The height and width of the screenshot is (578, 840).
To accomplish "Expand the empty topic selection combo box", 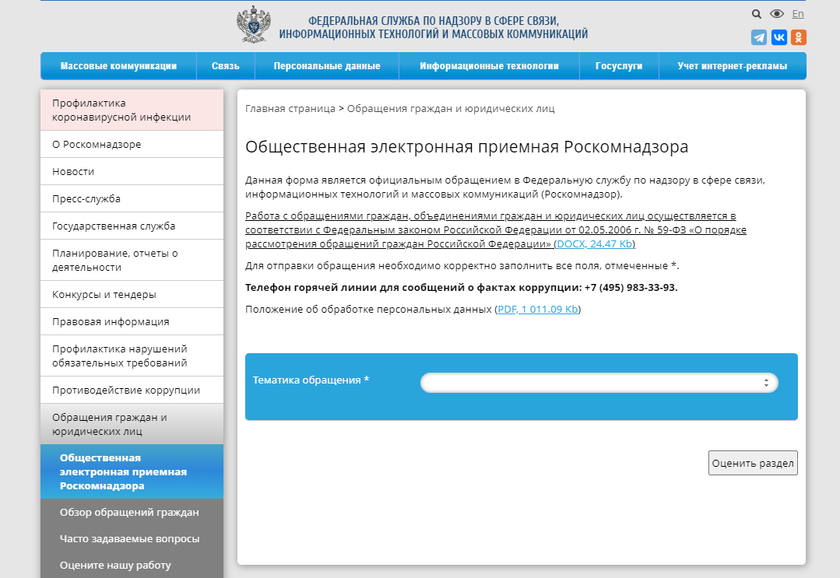I will click(598, 382).
